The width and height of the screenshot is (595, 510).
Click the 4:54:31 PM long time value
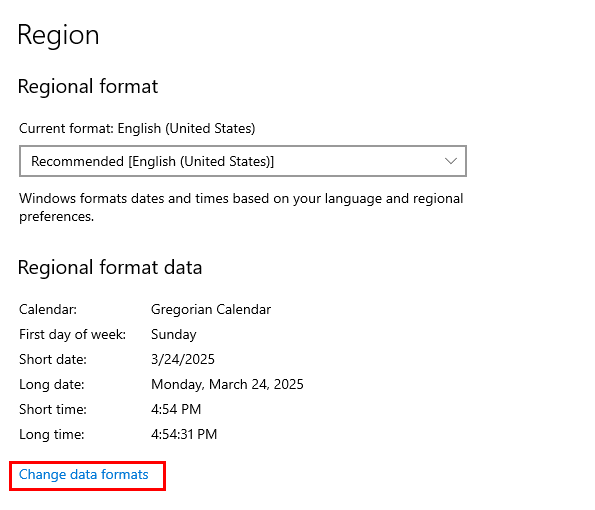pyautogui.click(x=184, y=434)
